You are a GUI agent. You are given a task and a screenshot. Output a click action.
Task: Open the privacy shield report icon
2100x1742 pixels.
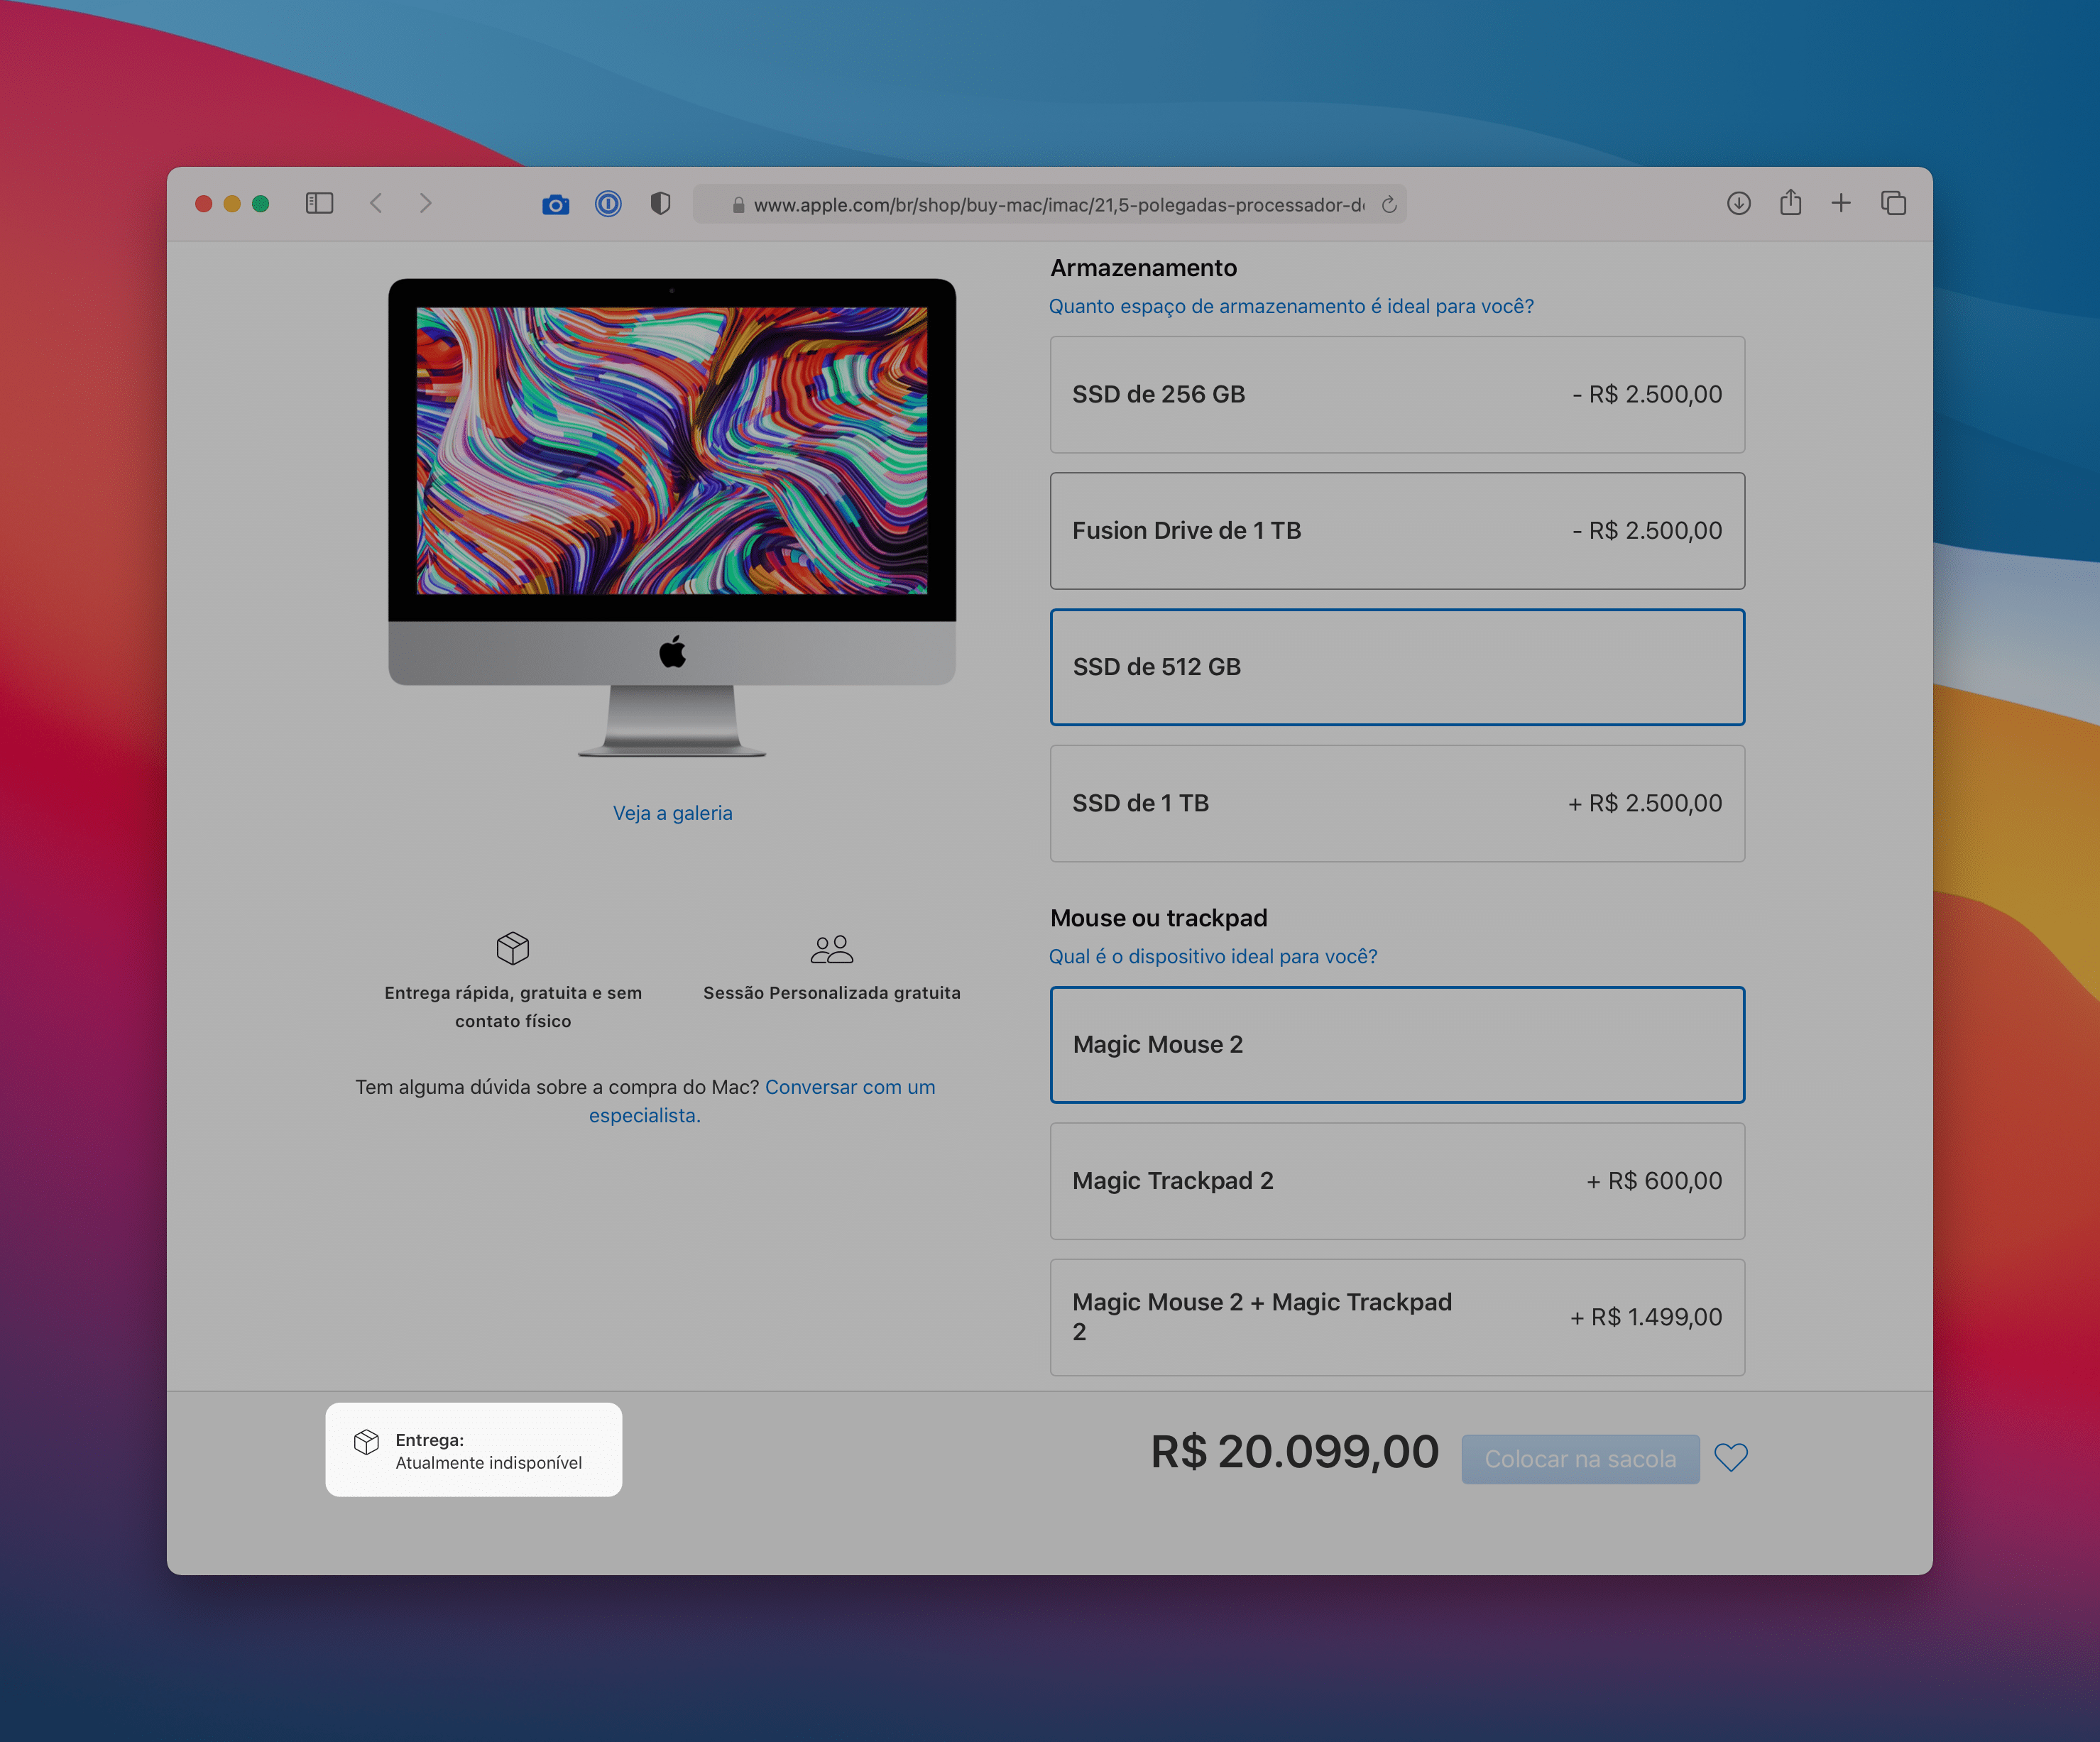pos(660,204)
